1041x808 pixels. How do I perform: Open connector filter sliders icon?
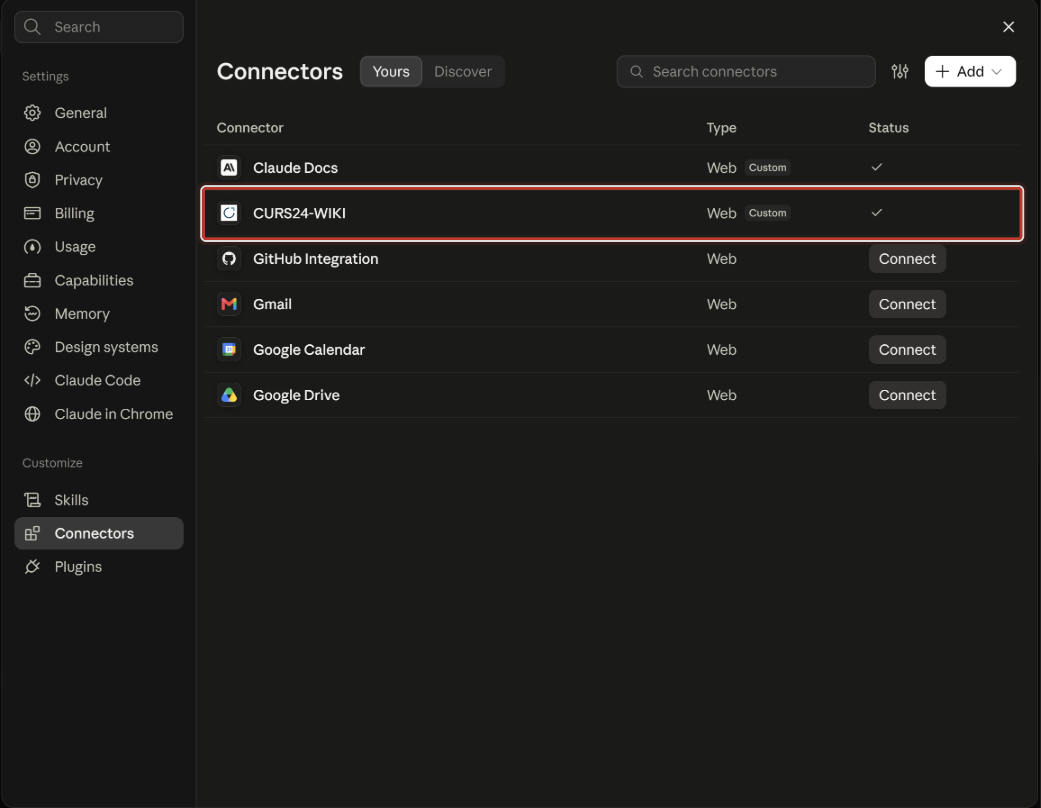tap(900, 71)
